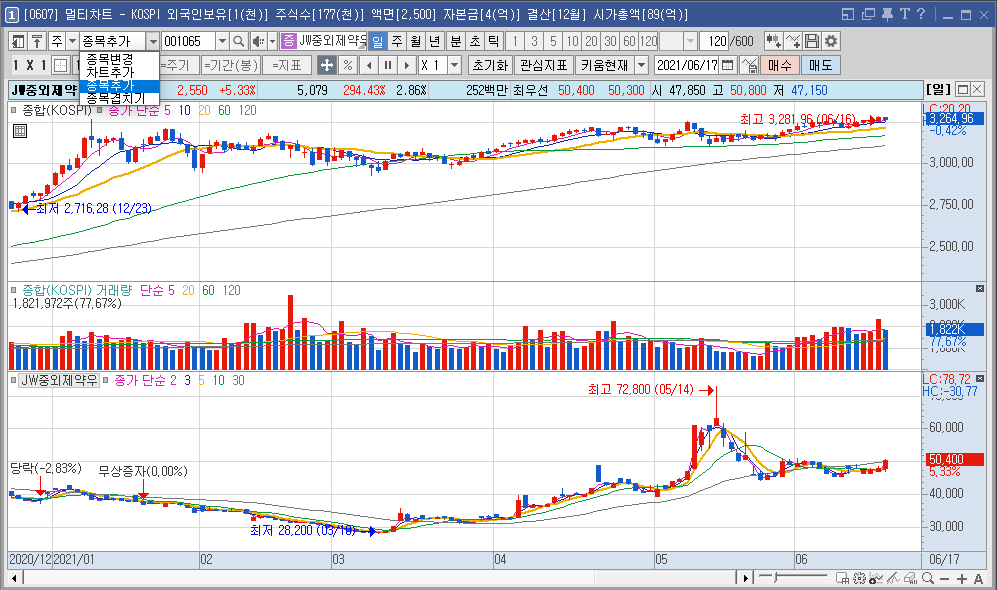This screenshot has height=590, width=997.
Task: Click the horizontal scrollbar left arrow
Action: pos(15,578)
